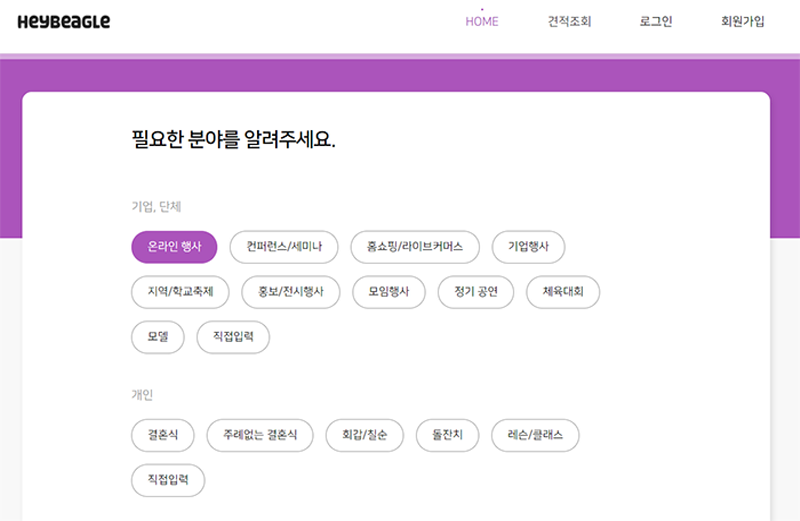Choose the 모임행사 option

point(389,291)
